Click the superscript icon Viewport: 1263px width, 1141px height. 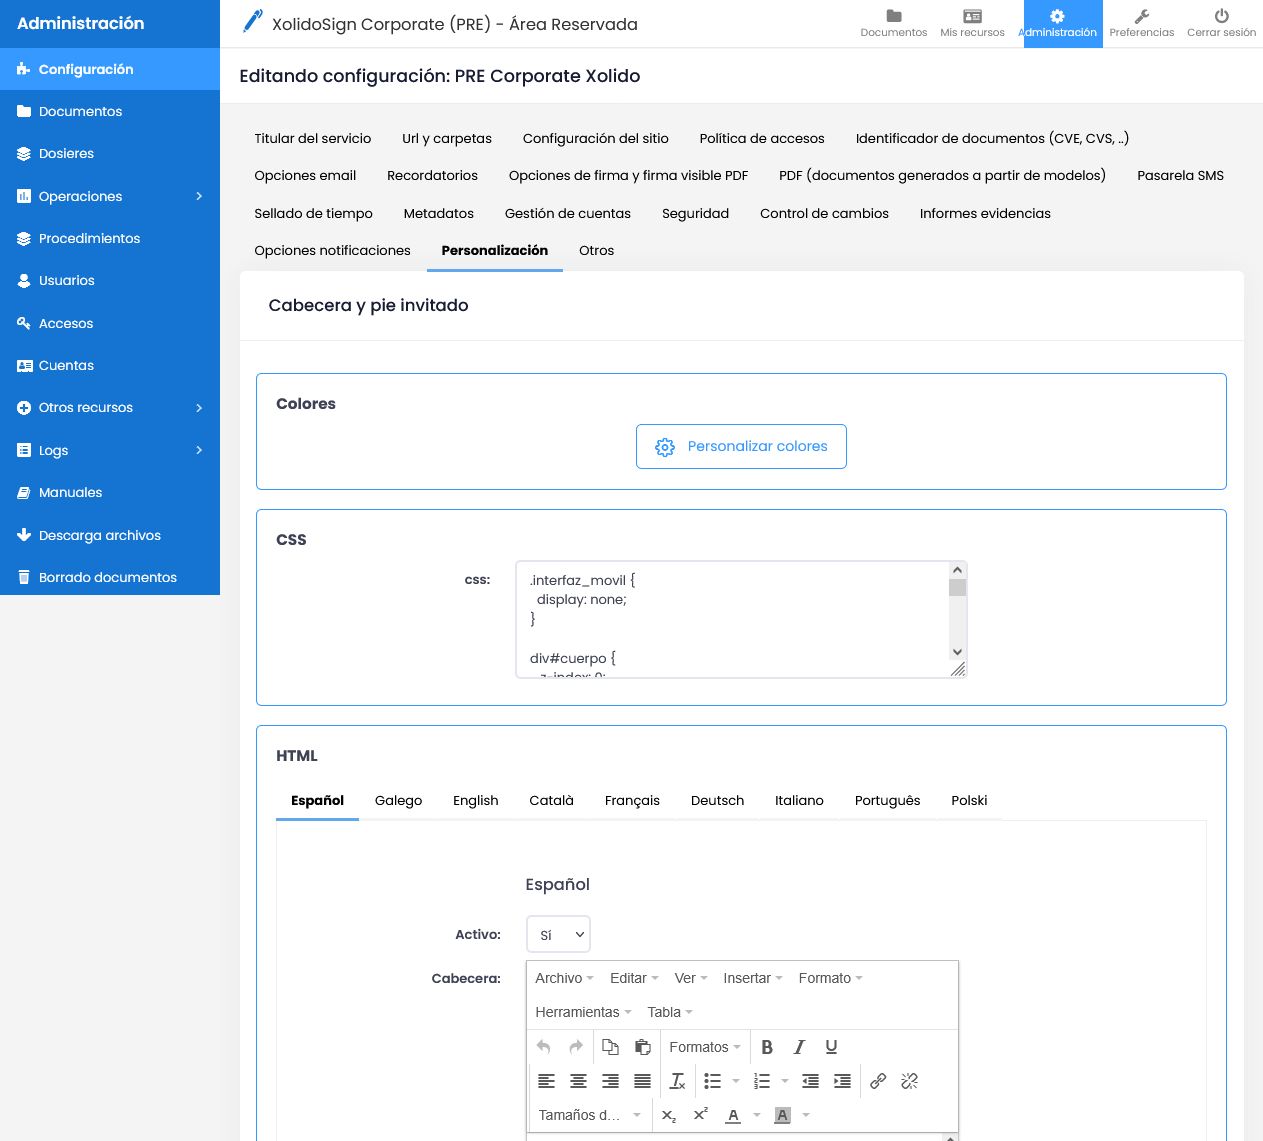pos(701,1115)
